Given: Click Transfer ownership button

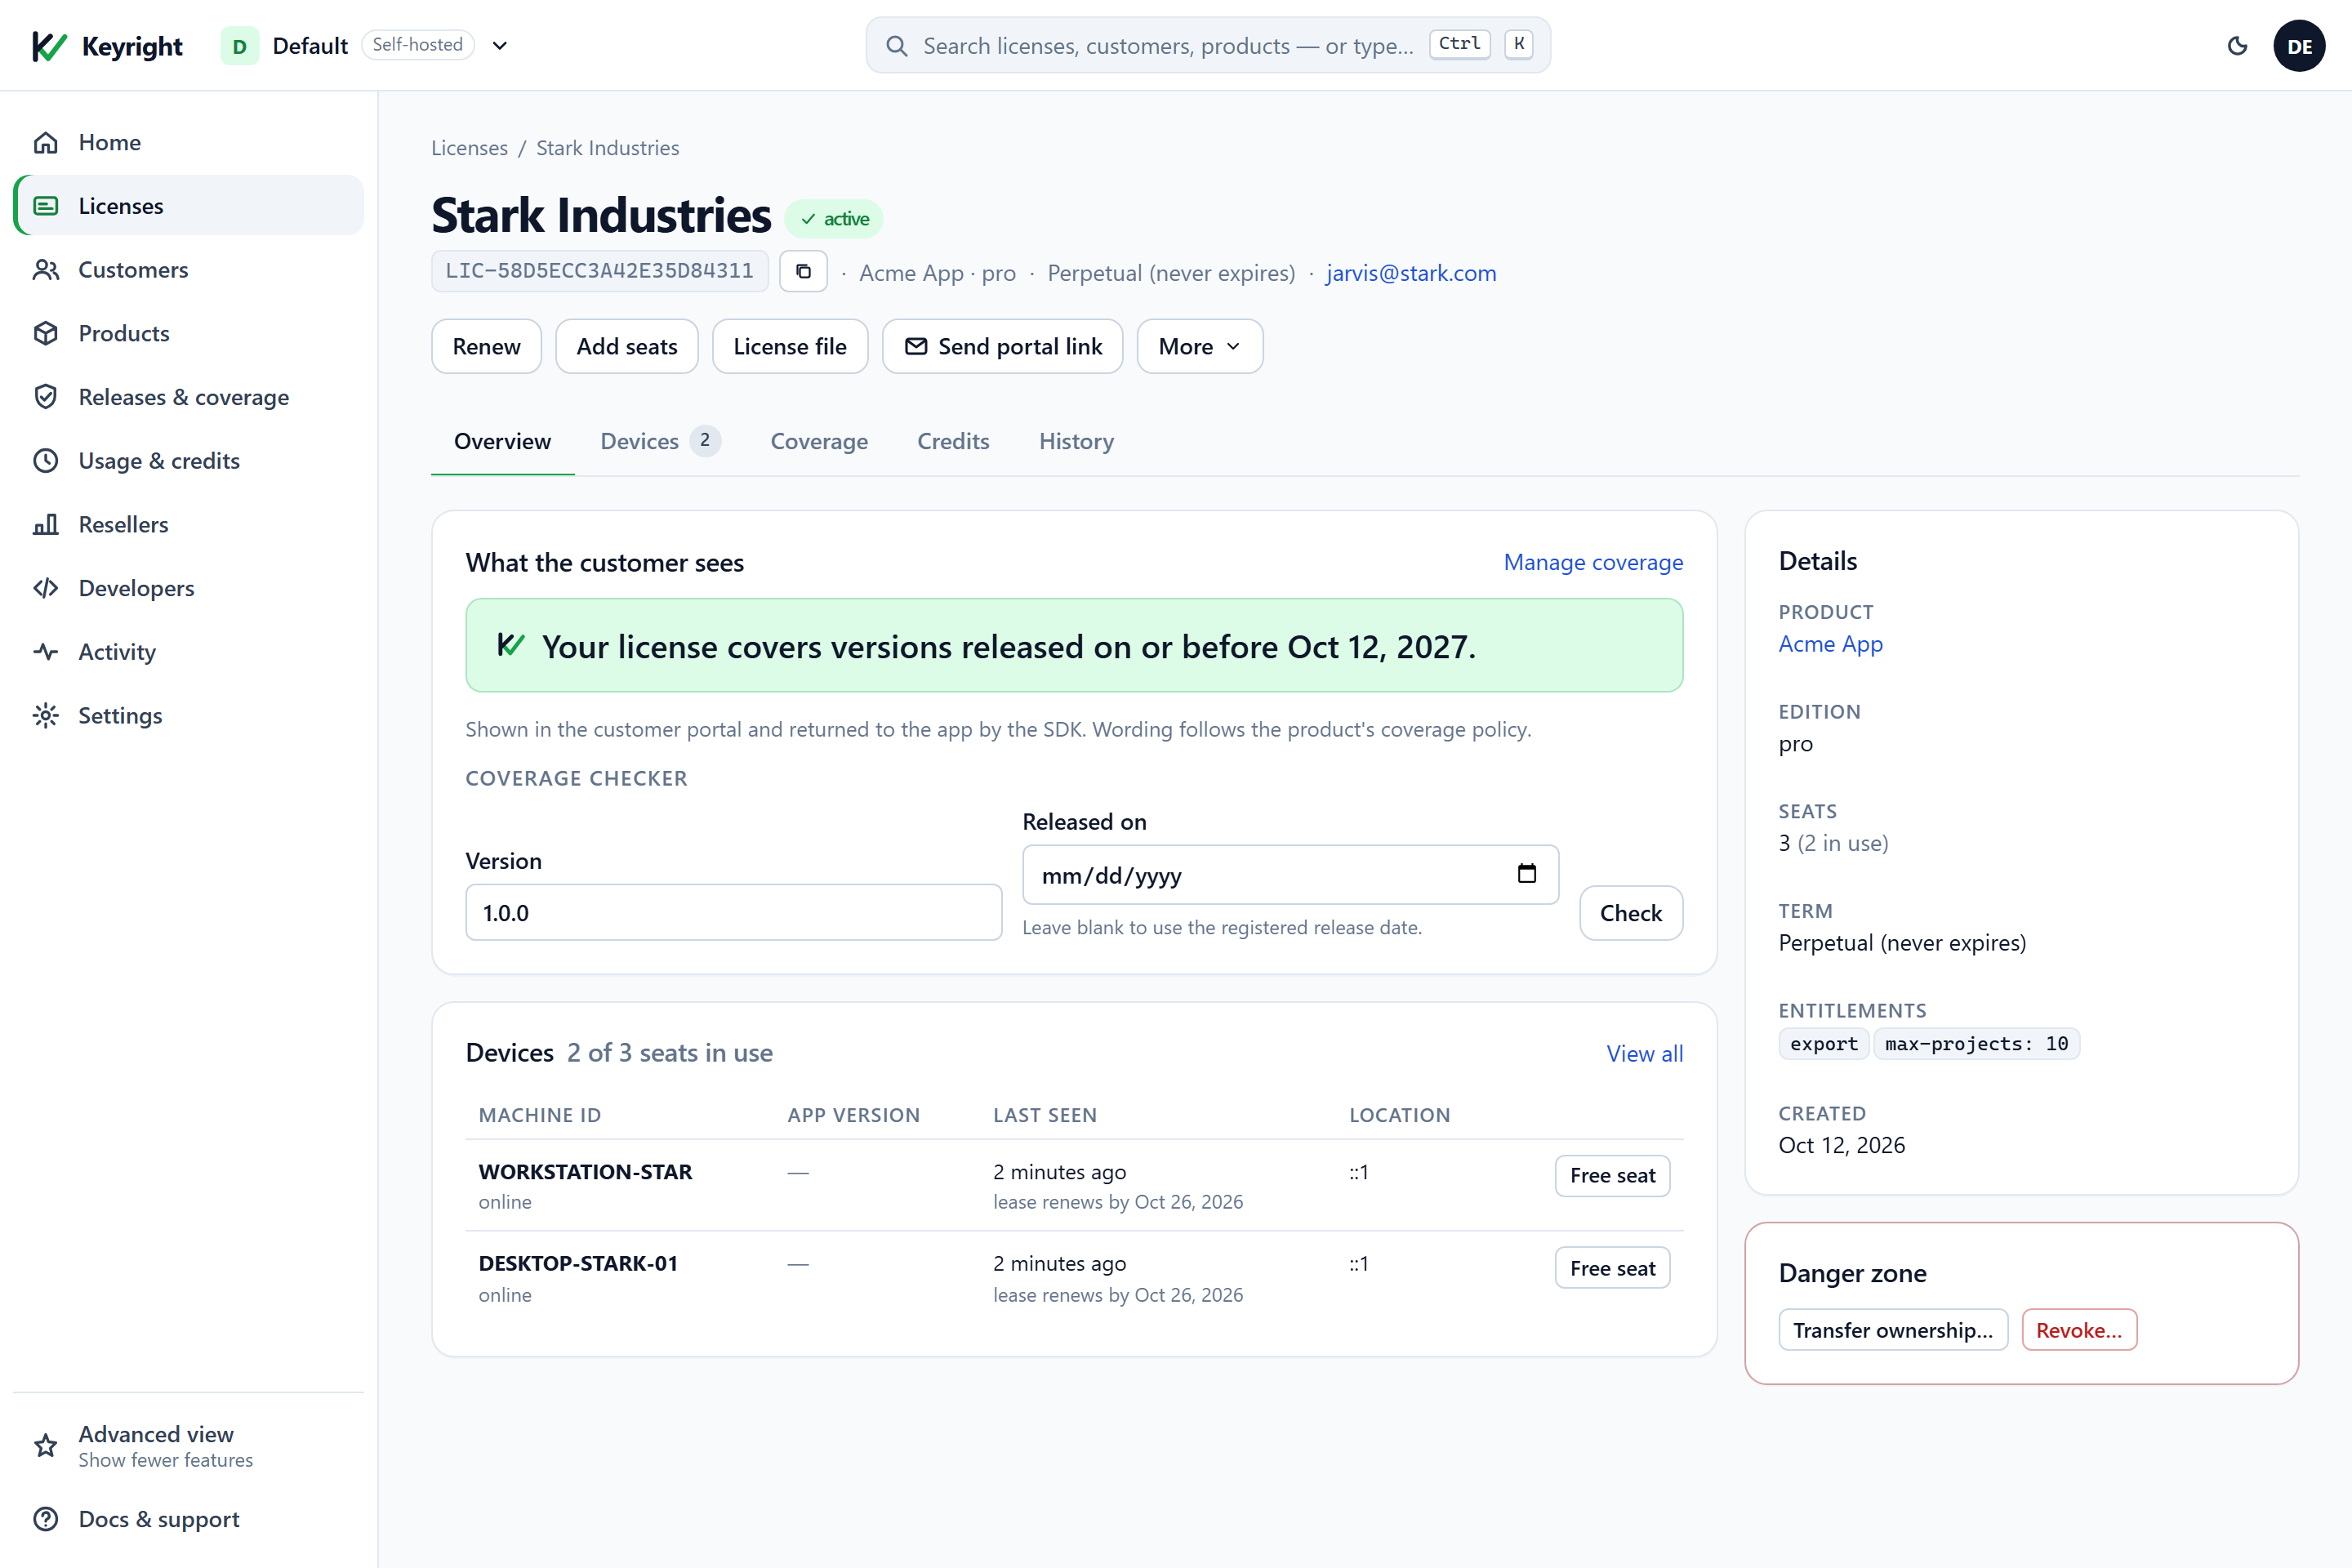Looking at the screenshot, I should pos(1893,1330).
